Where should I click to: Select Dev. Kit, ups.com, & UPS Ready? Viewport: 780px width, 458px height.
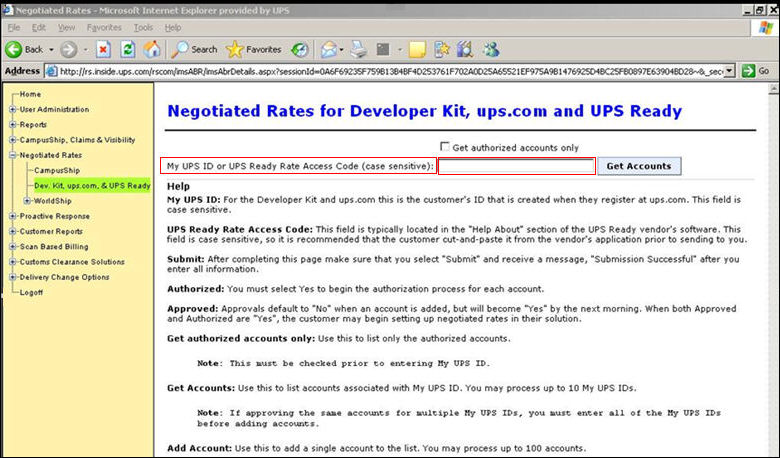point(92,185)
